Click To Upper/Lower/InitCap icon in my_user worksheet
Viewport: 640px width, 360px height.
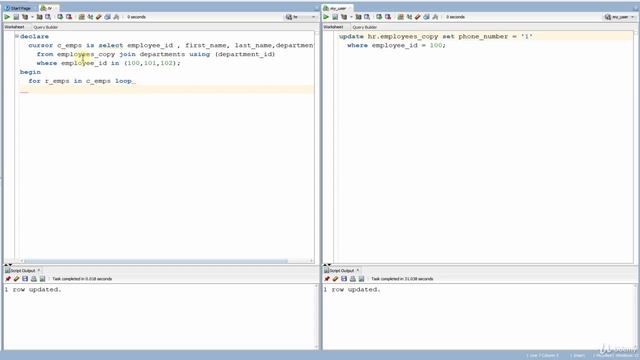tap(409, 17)
